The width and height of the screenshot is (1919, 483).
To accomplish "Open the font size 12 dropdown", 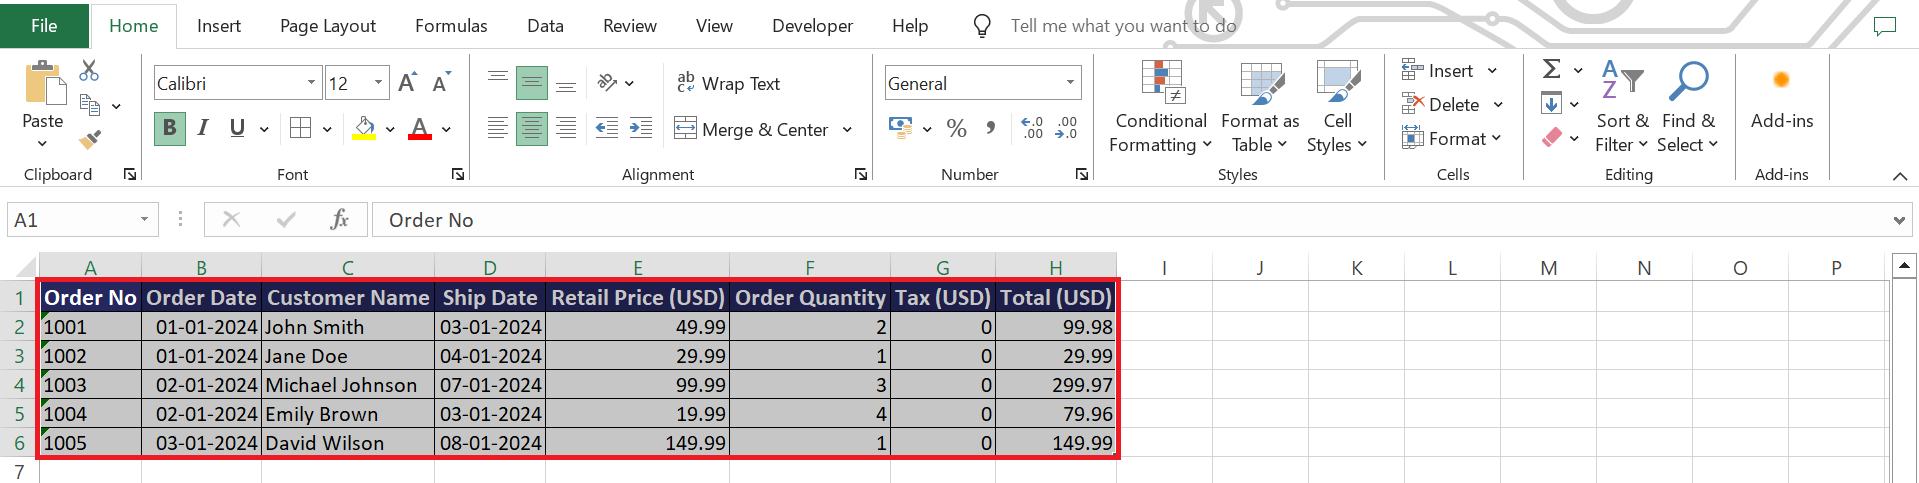I will pos(378,83).
